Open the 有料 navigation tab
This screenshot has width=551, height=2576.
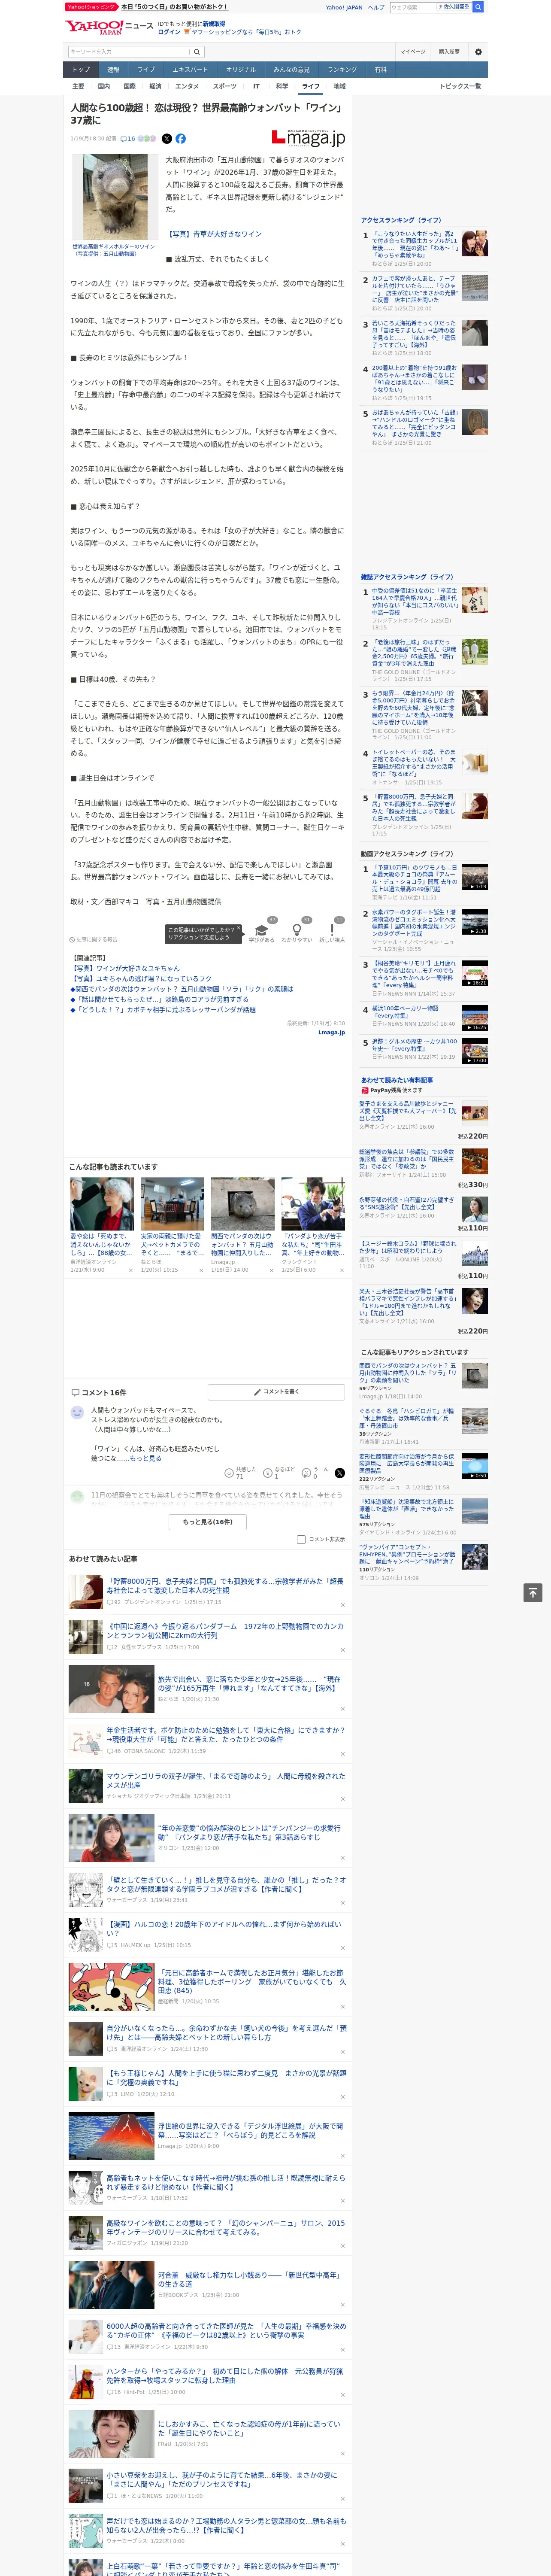pos(380,70)
